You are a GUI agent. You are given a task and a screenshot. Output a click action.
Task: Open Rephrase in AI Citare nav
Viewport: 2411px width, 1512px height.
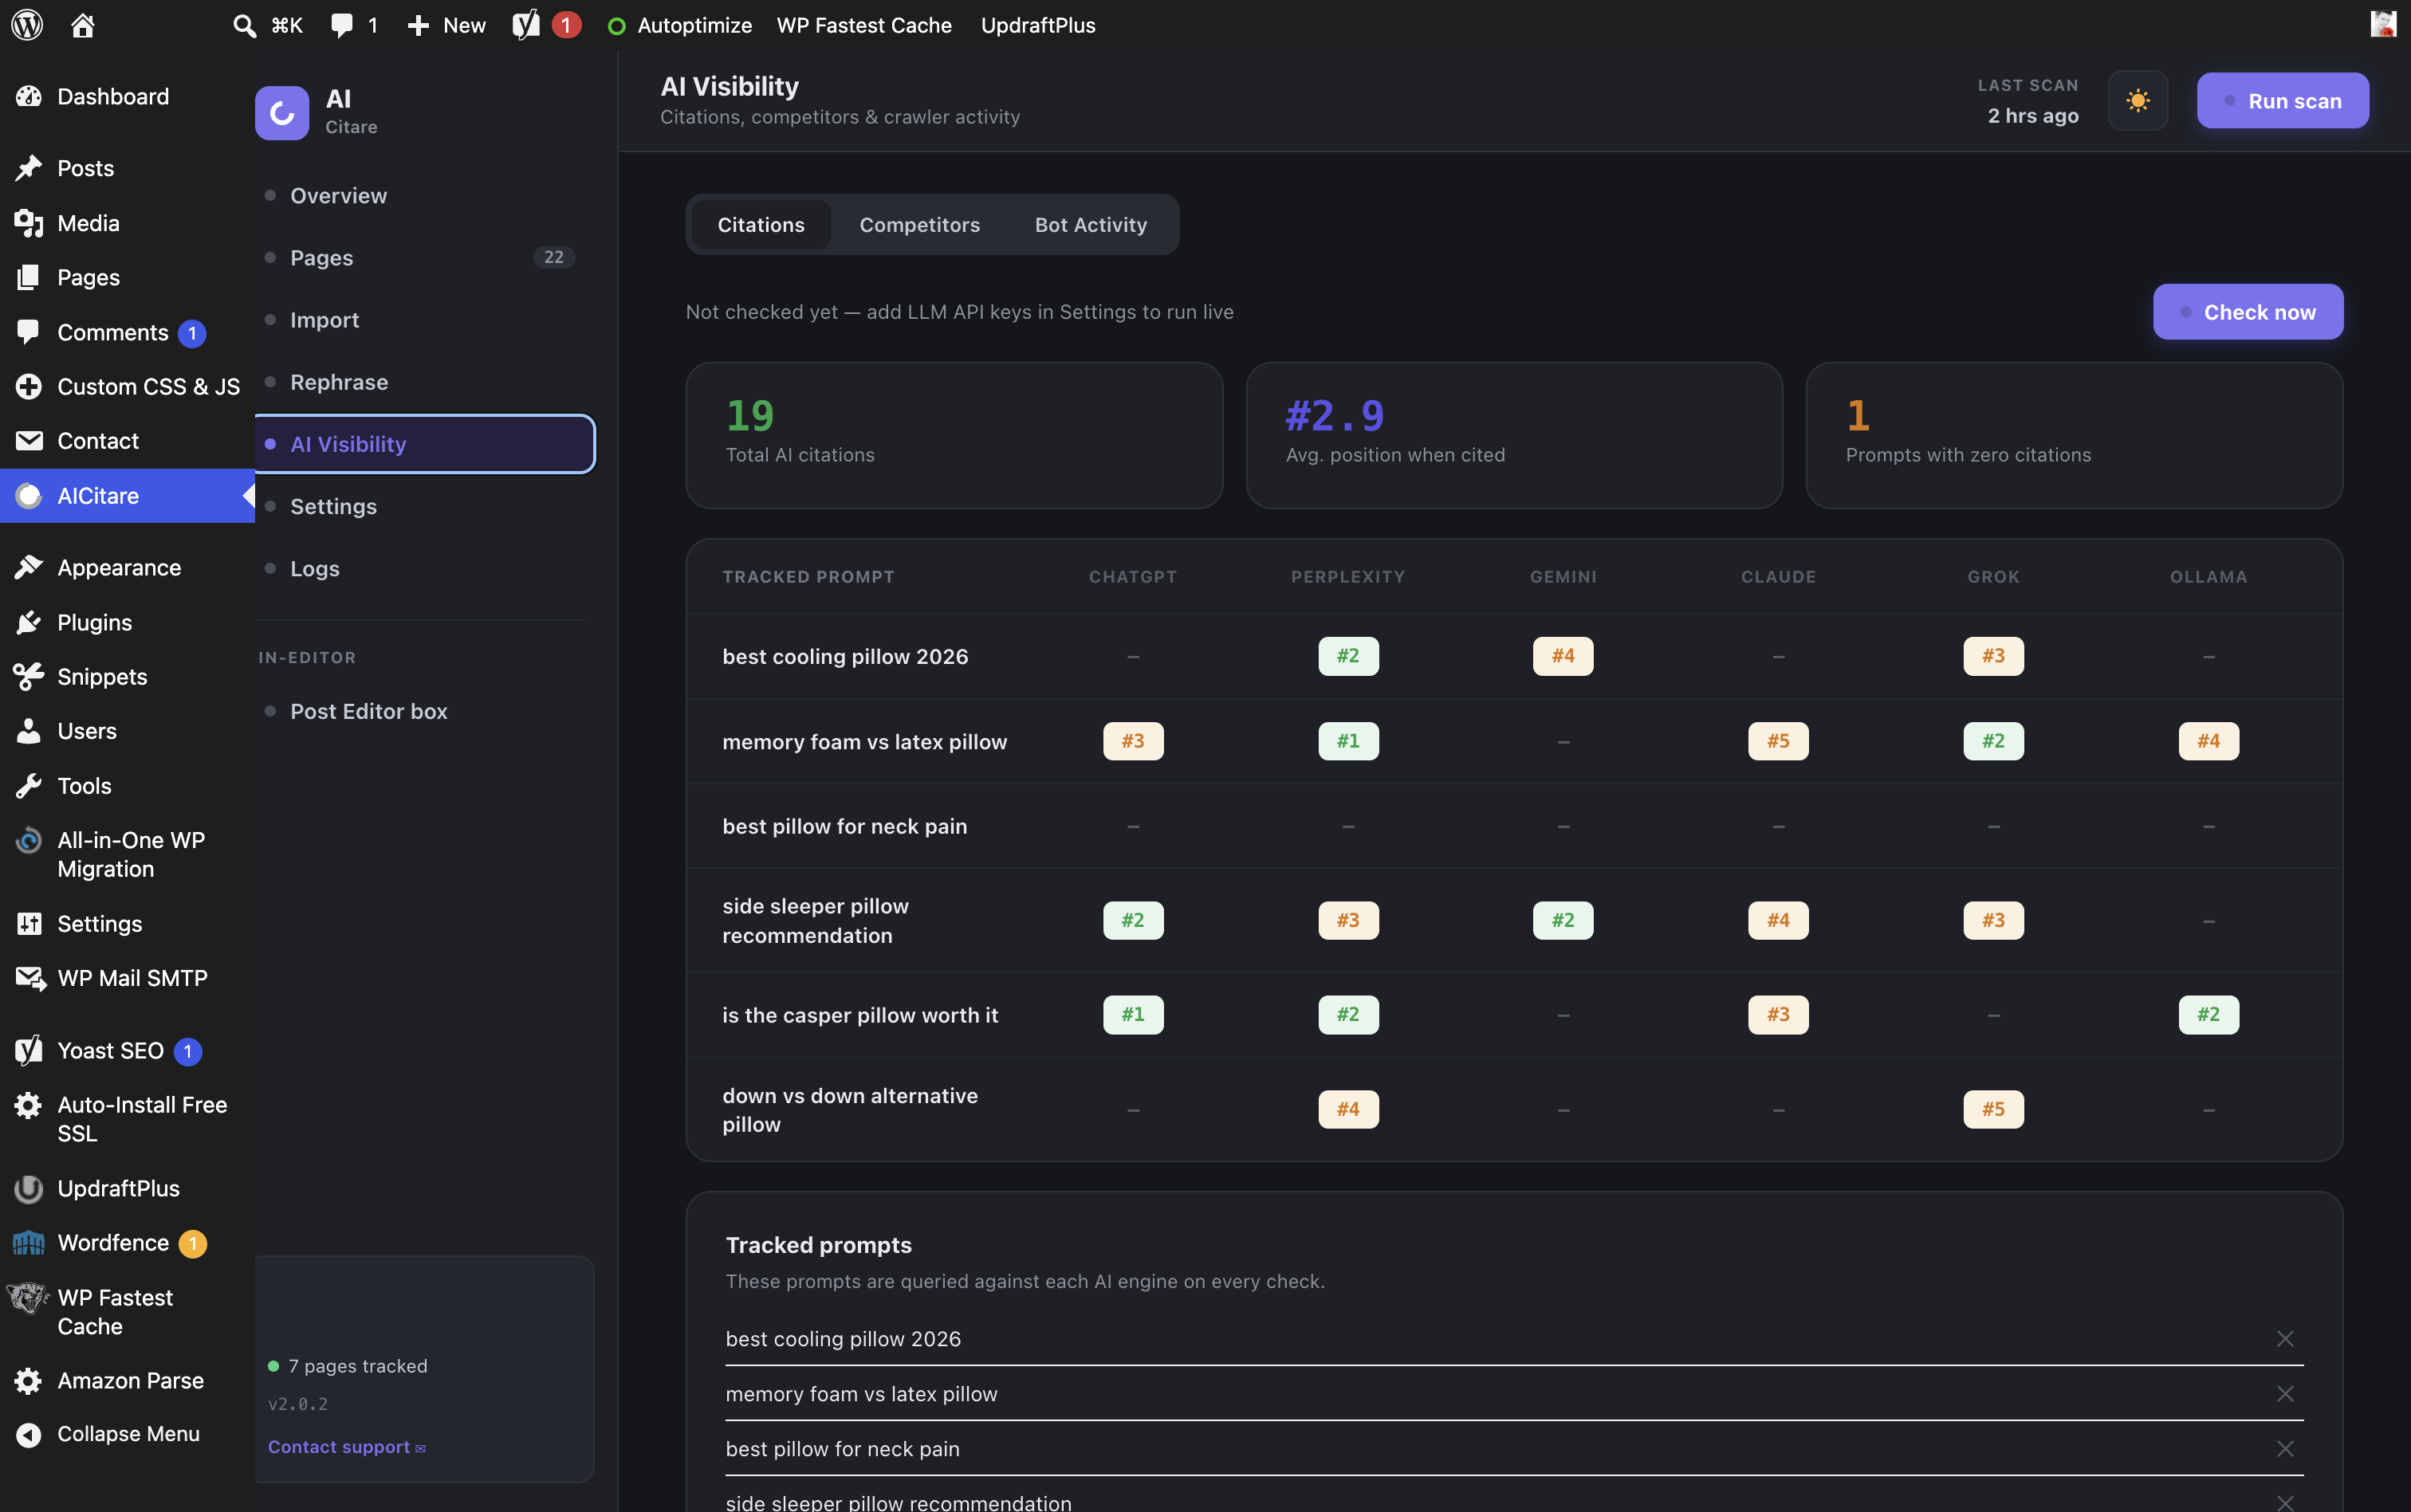point(425,382)
